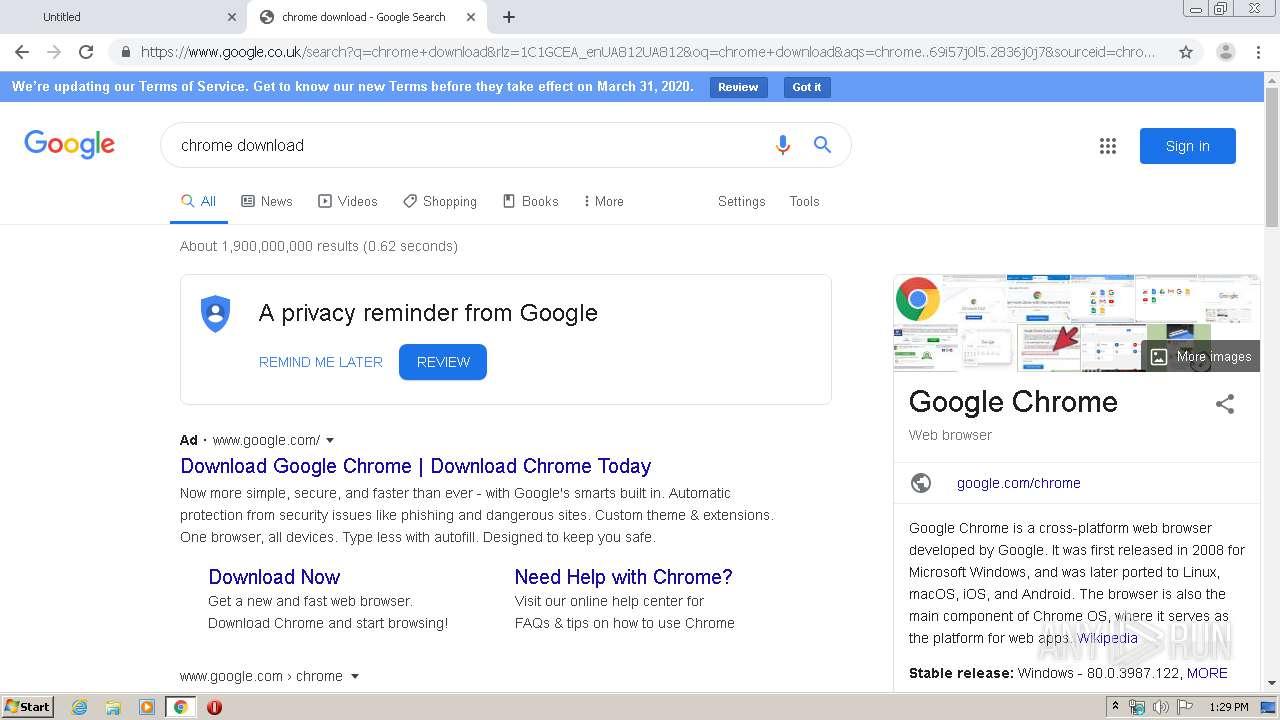Expand the arrow next to www.google.com › chrome
This screenshot has width=1280, height=720.
coord(354,676)
